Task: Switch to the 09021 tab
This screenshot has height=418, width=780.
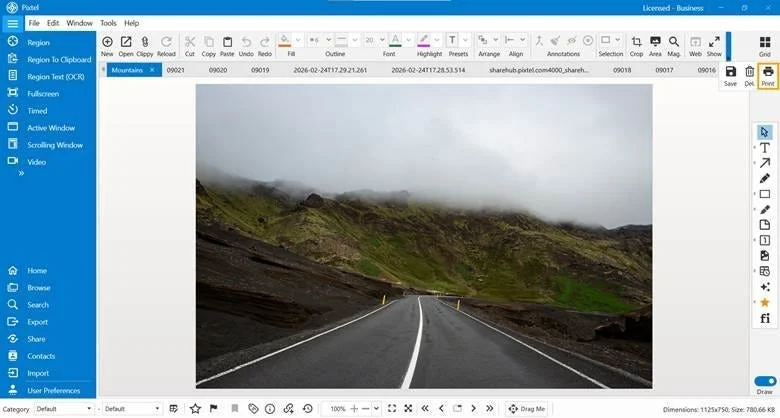Action: point(175,70)
